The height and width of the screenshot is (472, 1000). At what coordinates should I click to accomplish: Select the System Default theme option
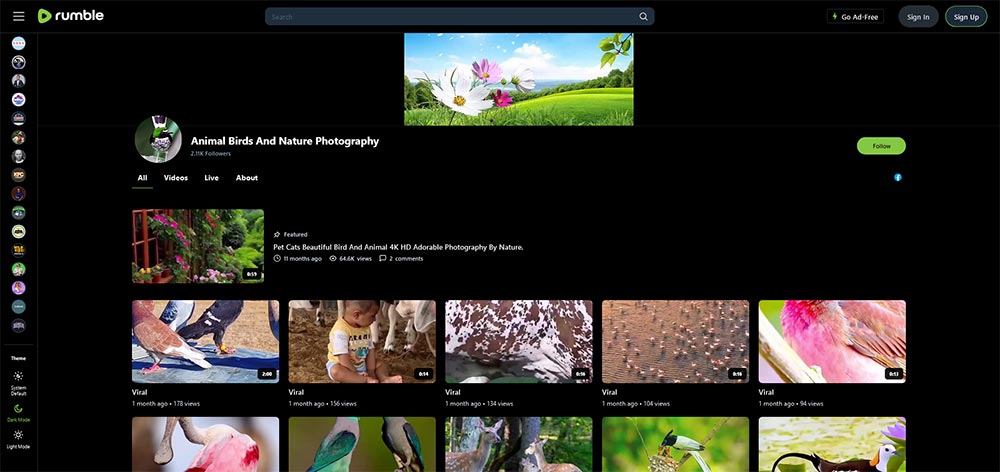coord(18,383)
